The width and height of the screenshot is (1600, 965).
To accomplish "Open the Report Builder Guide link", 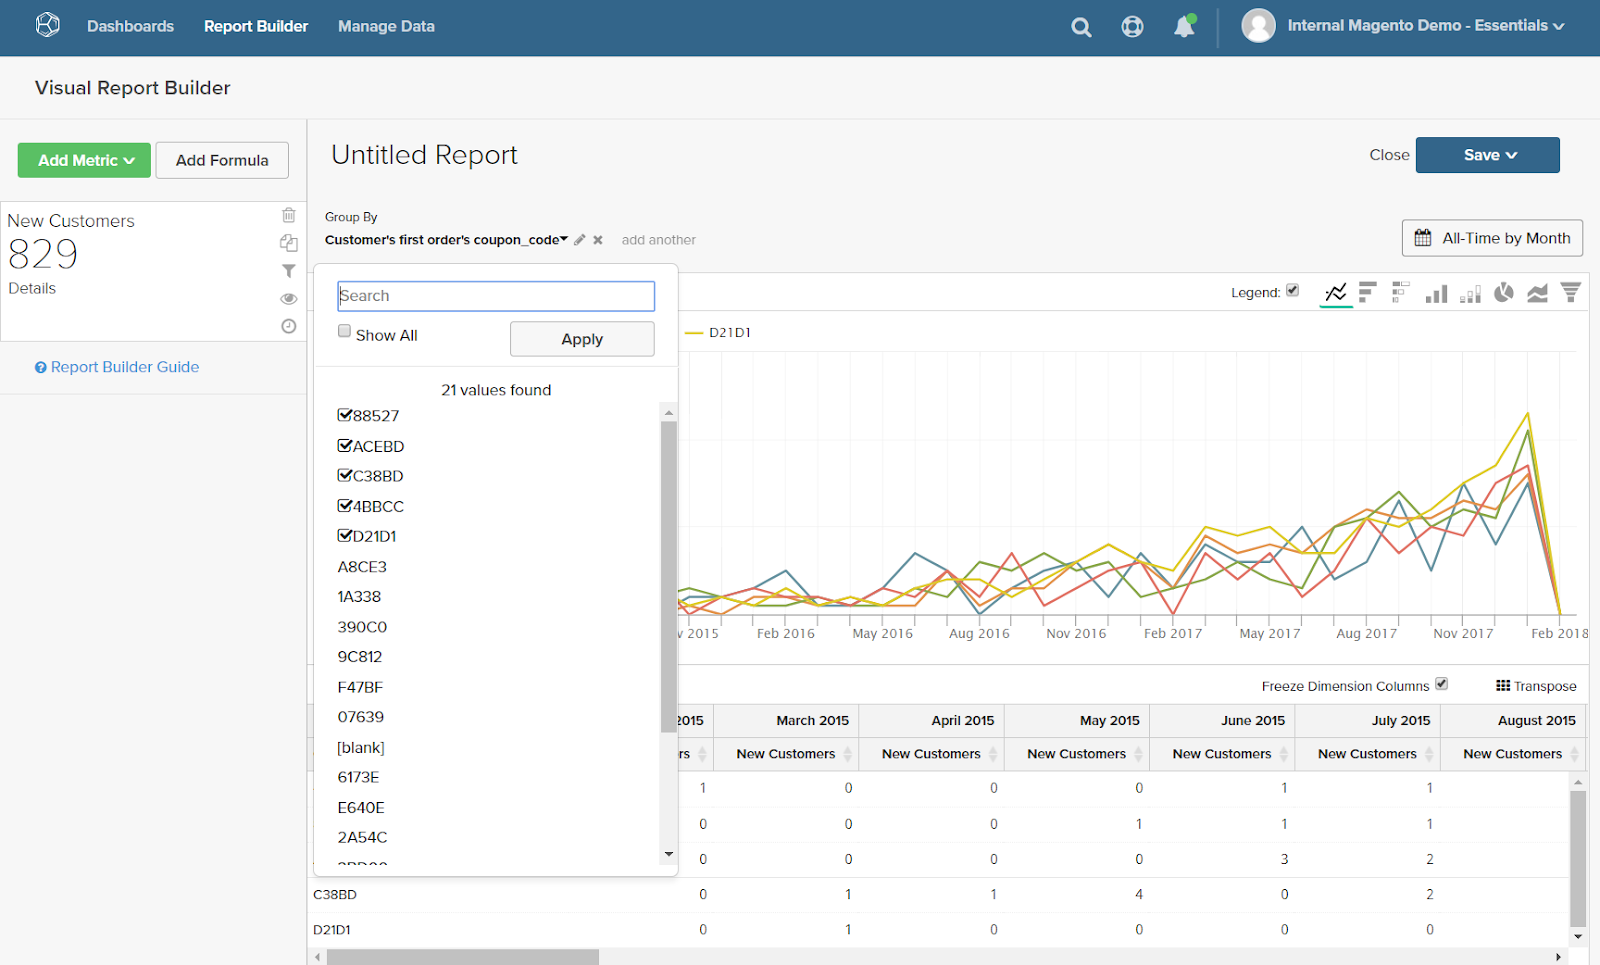I will 124,367.
